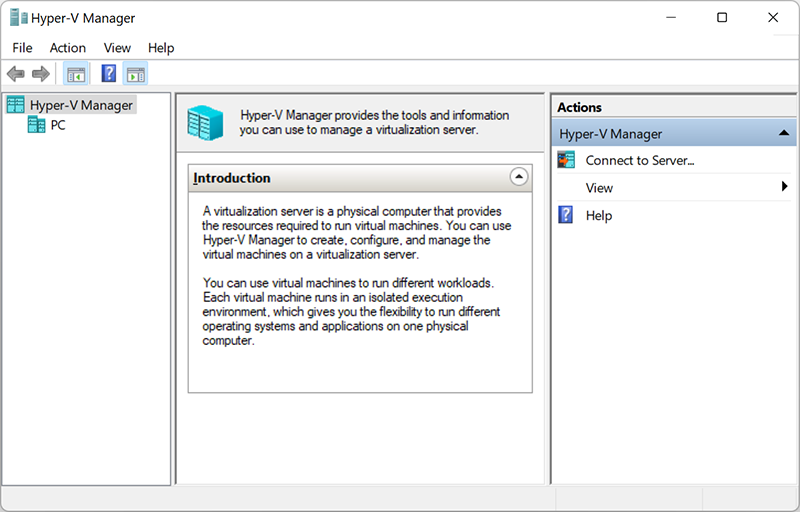Select the PC server node in tree
The height and width of the screenshot is (512, 800).
point(58,125)
